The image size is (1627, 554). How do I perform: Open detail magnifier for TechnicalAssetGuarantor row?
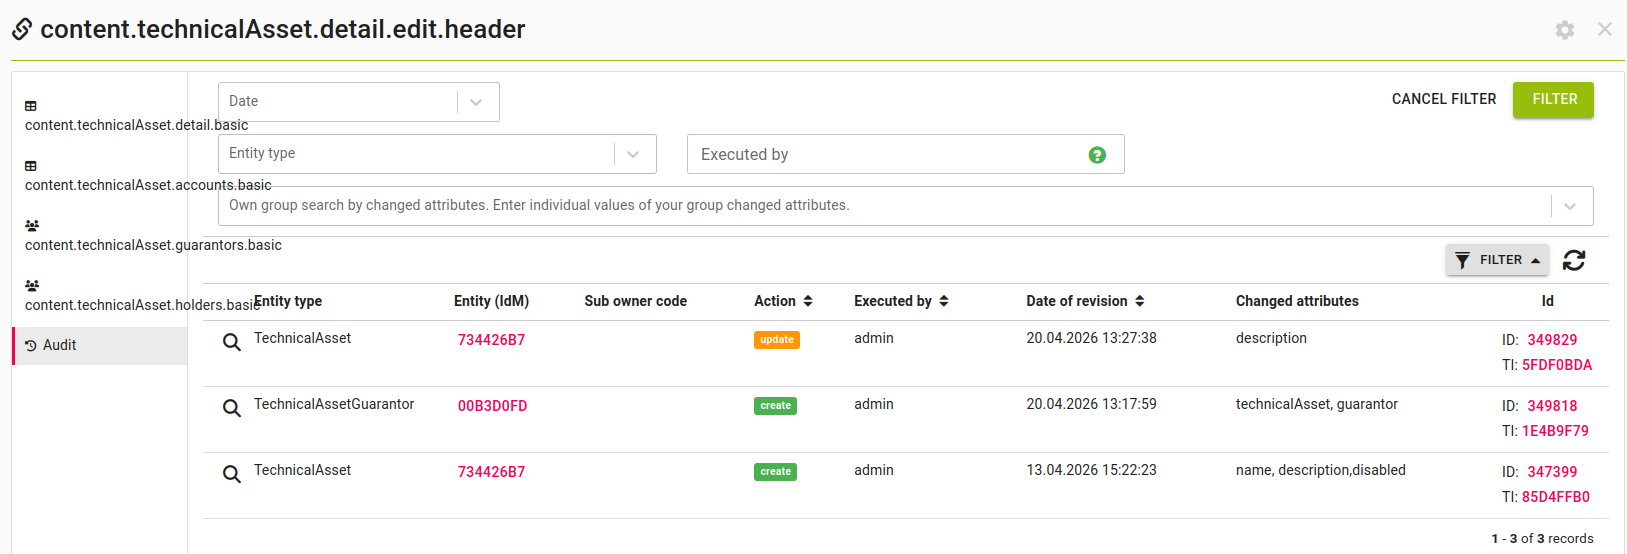pyautogui.click(x=231, y=408)
